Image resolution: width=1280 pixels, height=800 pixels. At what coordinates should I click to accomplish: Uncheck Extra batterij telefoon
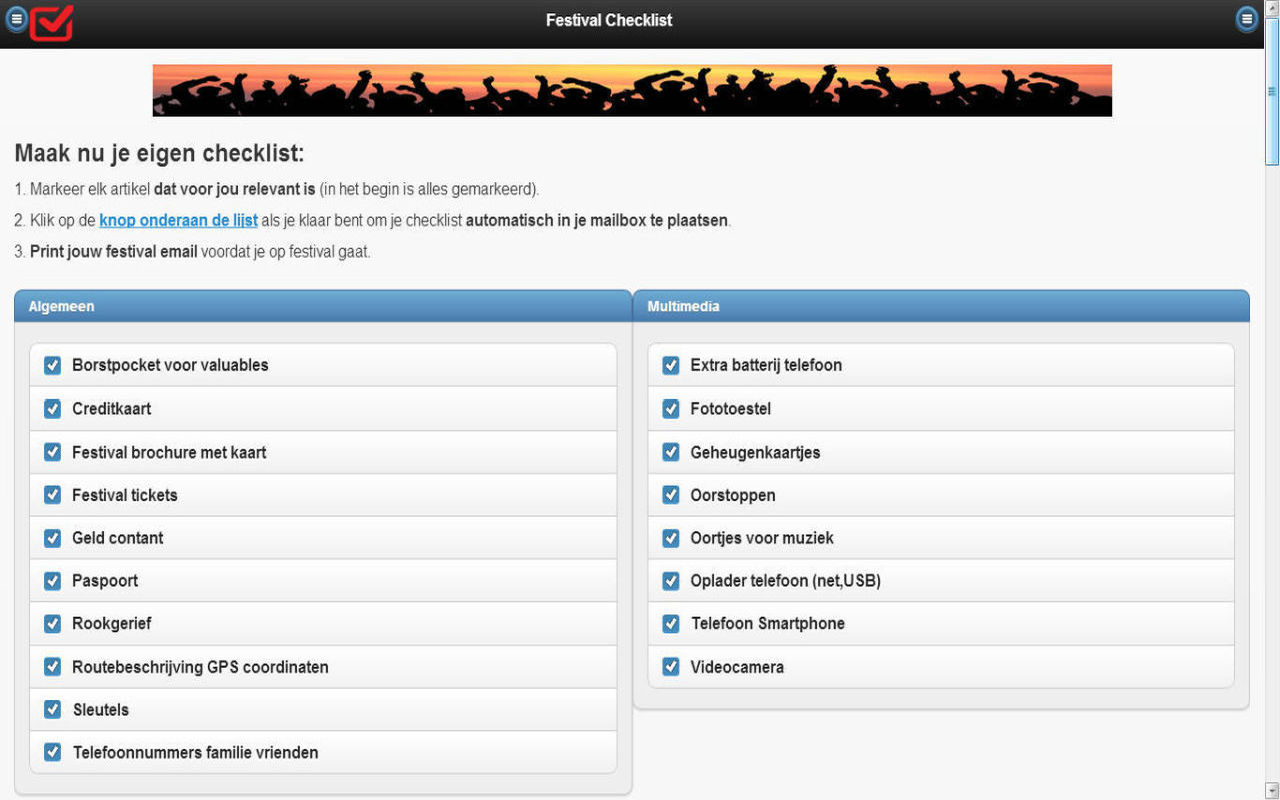[x=671, y=365]
